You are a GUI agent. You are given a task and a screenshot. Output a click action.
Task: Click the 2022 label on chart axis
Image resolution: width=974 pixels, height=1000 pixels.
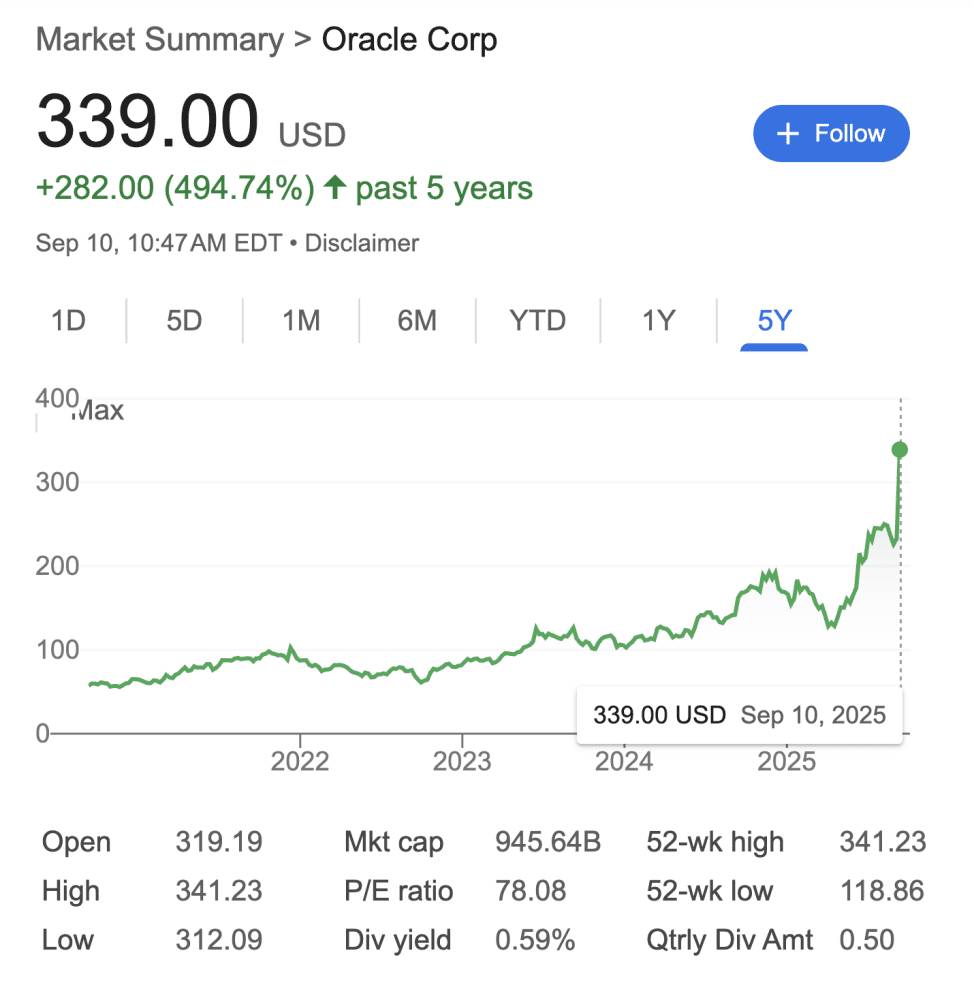300,762
